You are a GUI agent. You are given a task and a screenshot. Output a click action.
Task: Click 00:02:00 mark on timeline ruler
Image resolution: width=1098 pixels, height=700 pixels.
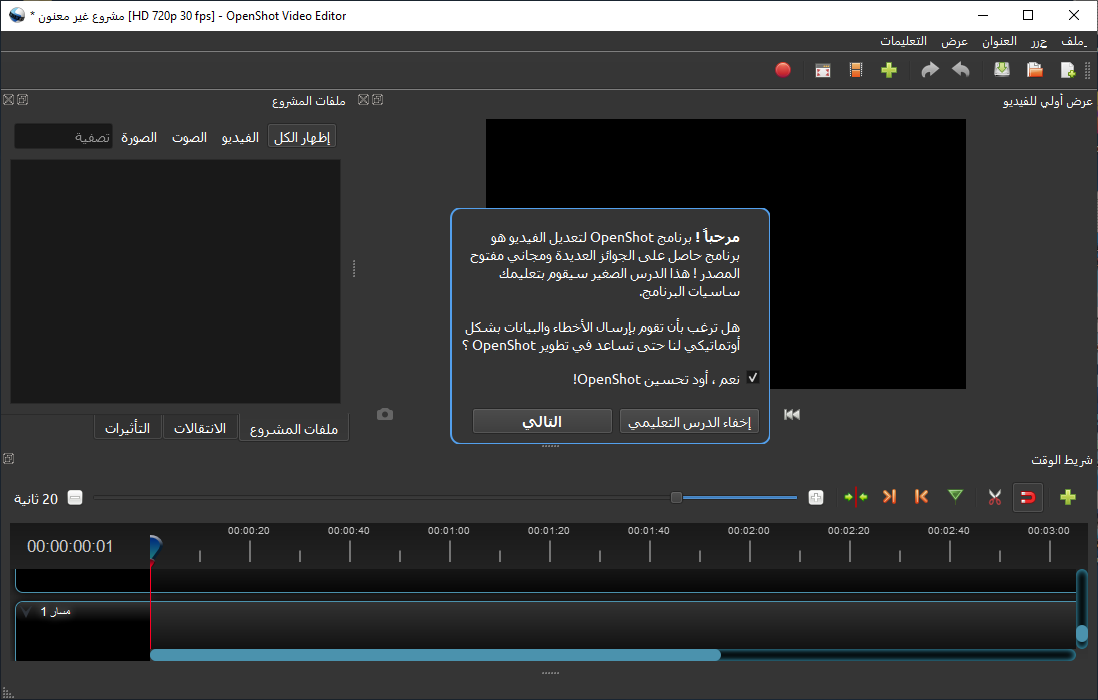tap(749, 531)
